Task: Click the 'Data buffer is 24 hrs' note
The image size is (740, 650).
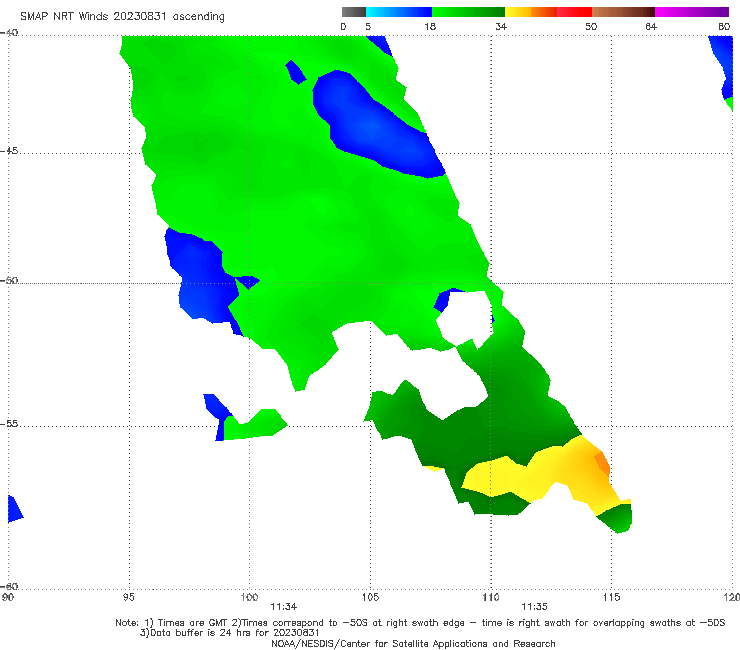Action: coord(229,633)
